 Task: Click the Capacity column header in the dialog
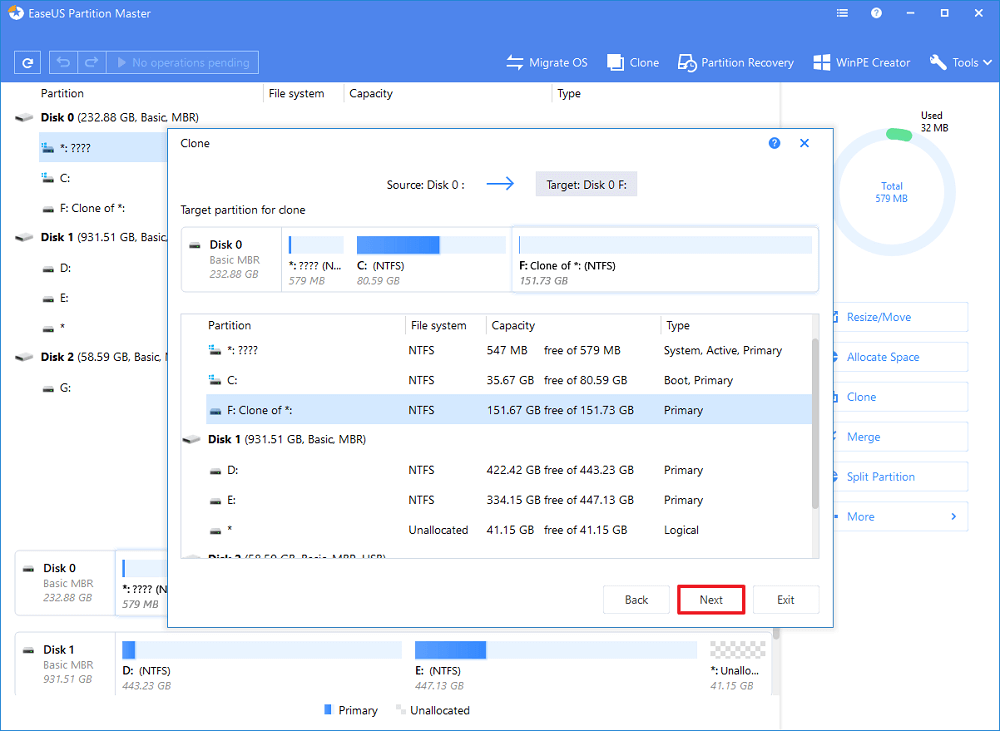pyautogui.click(x=513, y=325)
